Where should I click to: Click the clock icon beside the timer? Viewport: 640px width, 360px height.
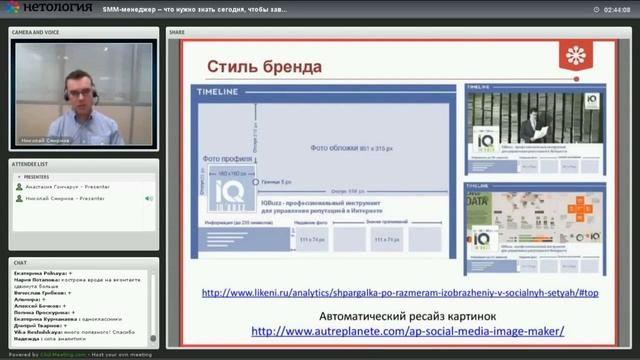596,9
